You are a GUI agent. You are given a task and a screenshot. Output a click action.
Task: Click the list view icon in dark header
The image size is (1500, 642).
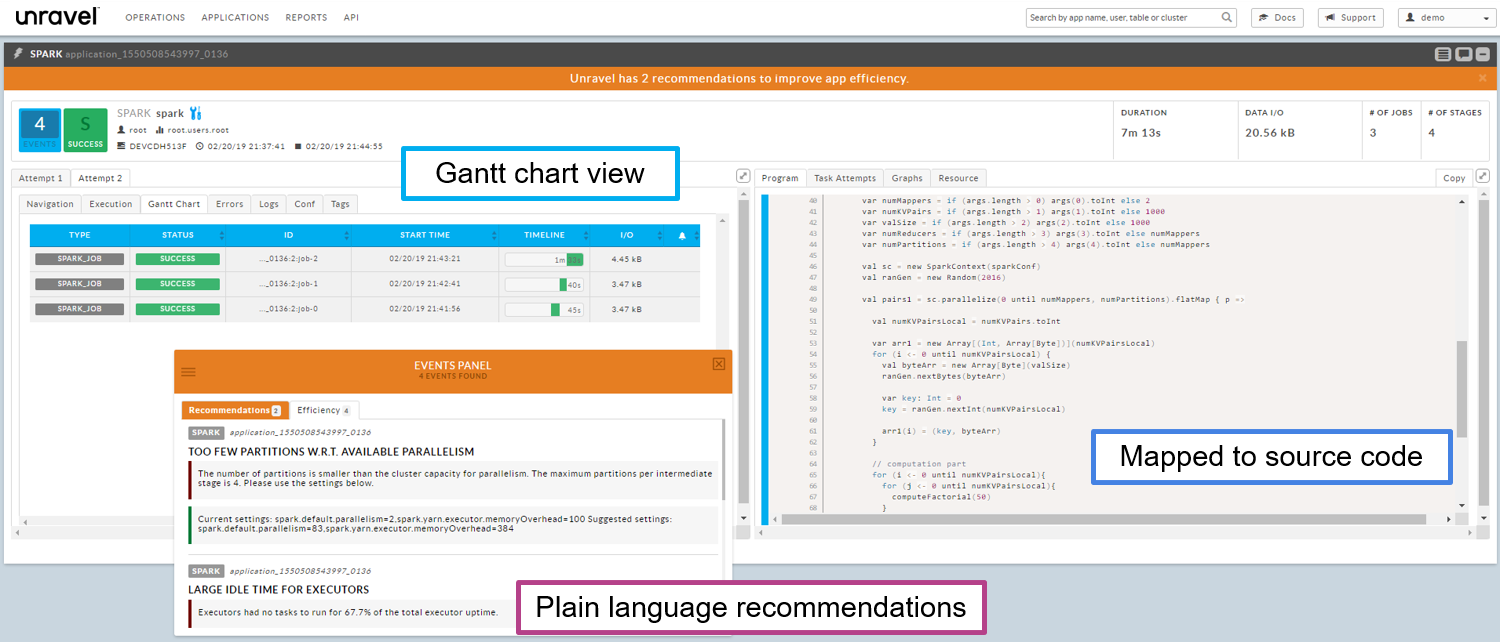click(x=1443, y=54)
